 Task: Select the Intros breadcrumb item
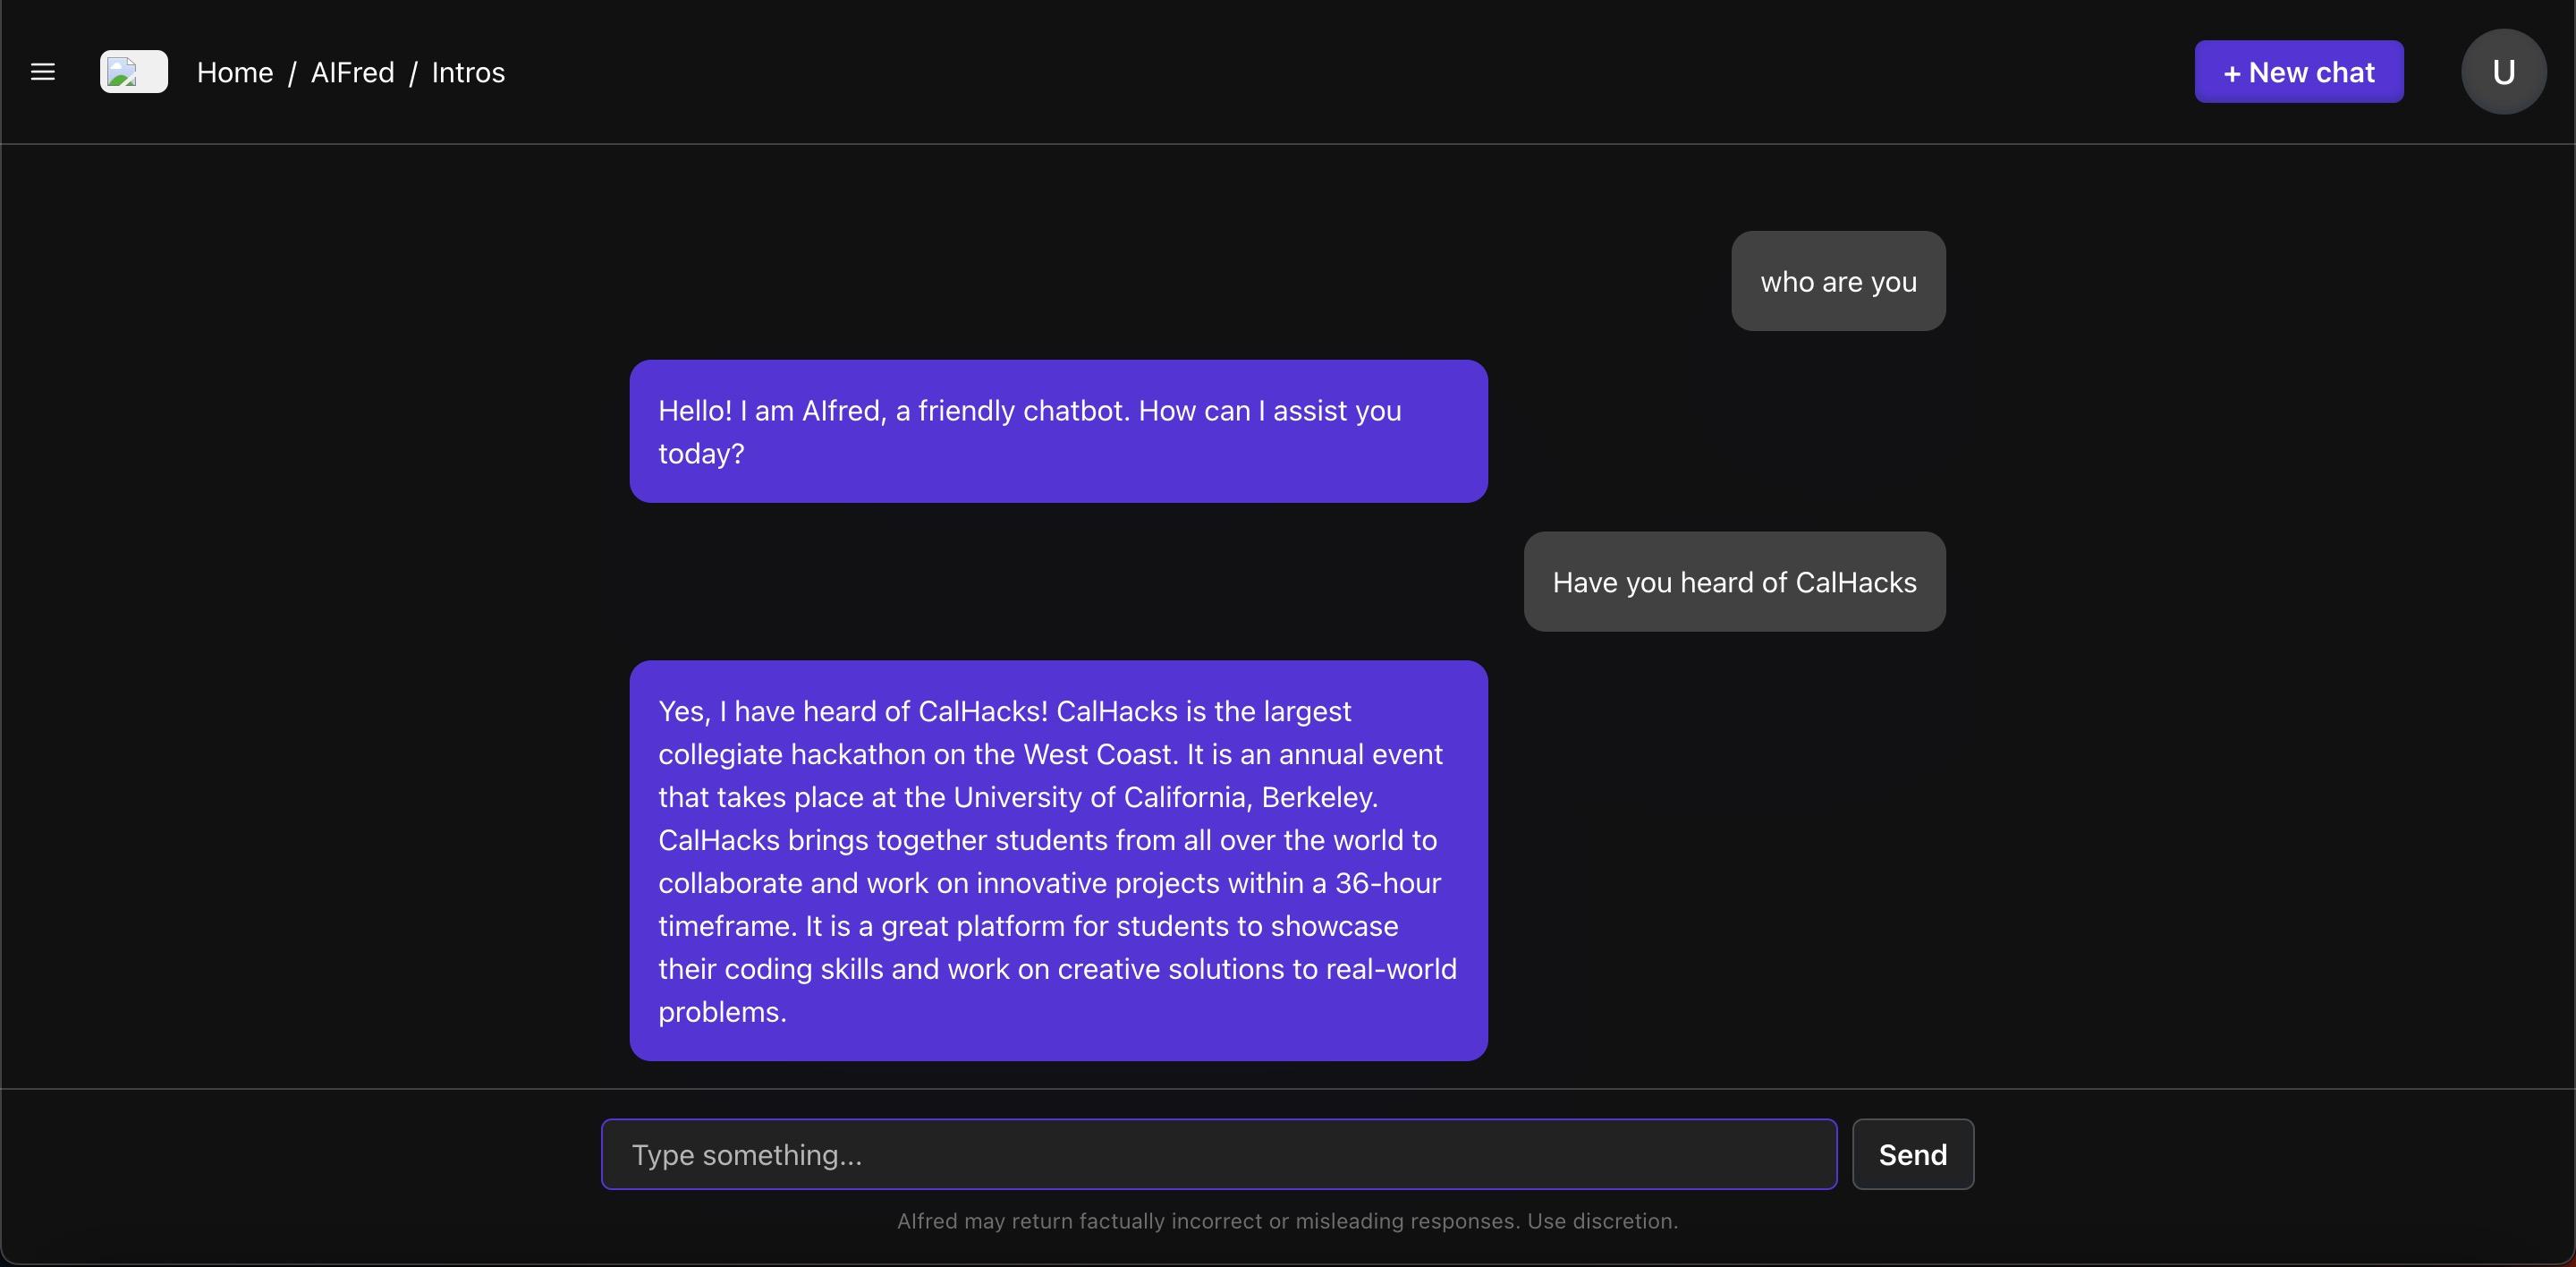point(468,73)
